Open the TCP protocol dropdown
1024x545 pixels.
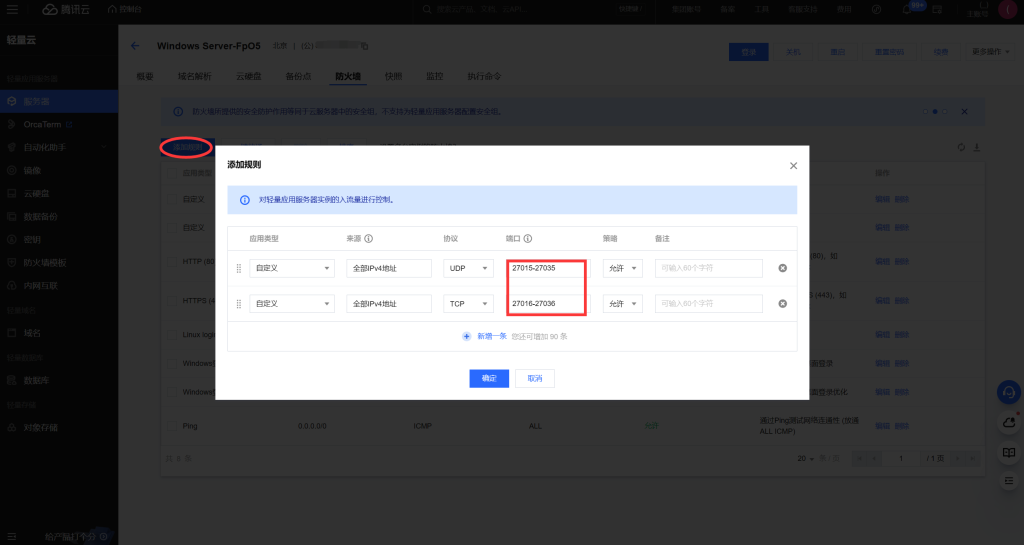[x=467, y=303]
